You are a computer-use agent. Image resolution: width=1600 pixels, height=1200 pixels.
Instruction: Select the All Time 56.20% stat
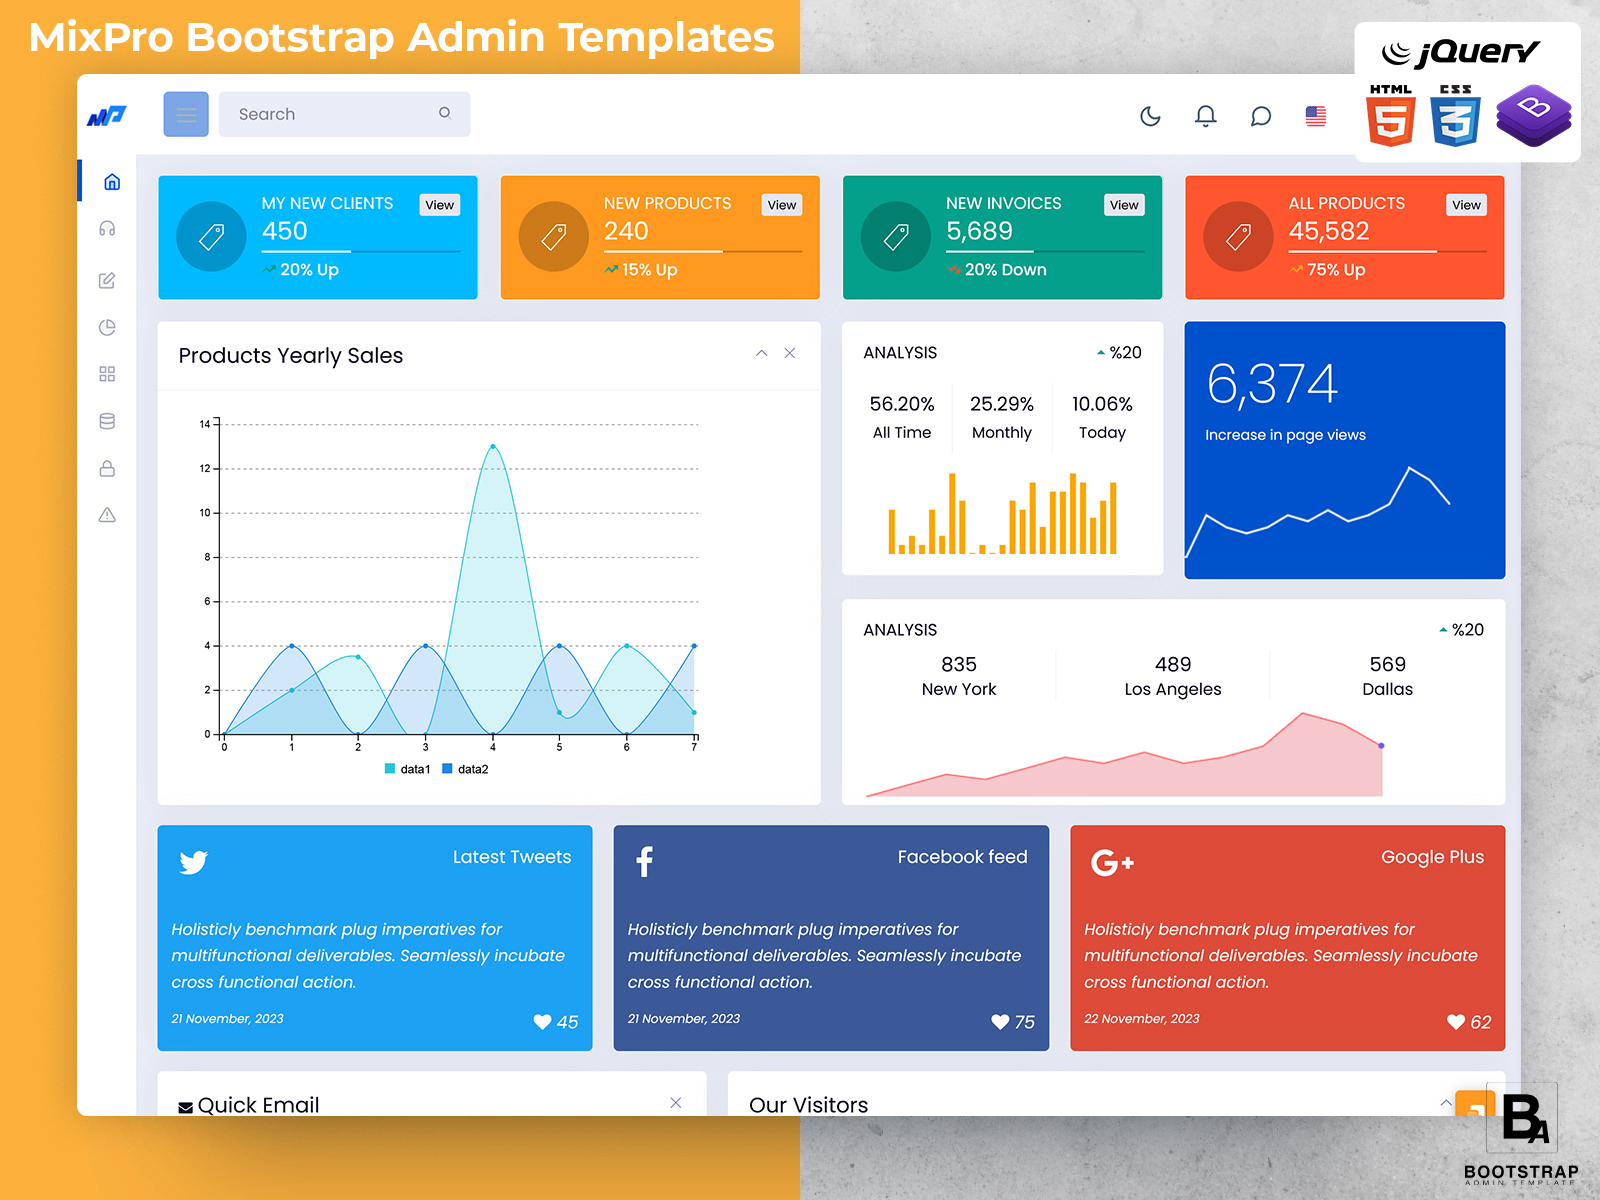902,417
